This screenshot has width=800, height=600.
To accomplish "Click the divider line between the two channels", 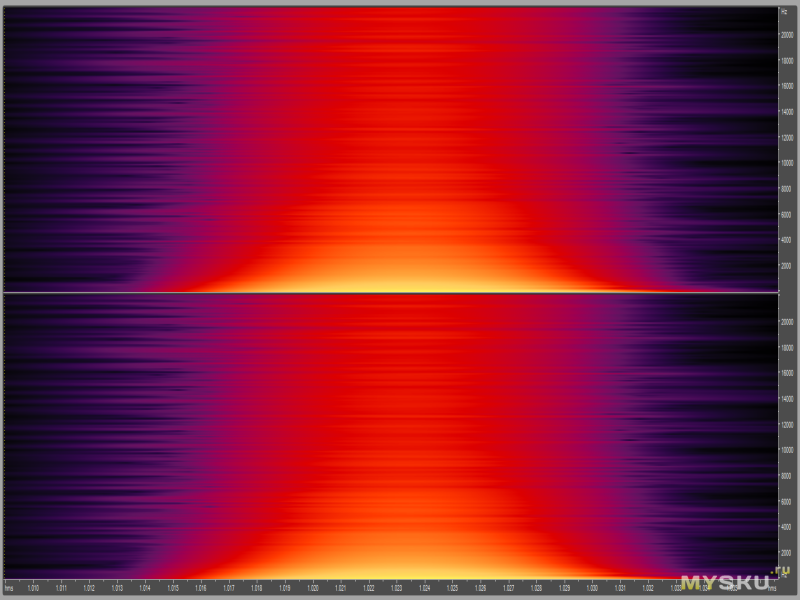I will pyautogui.click(x=390, y=293).
